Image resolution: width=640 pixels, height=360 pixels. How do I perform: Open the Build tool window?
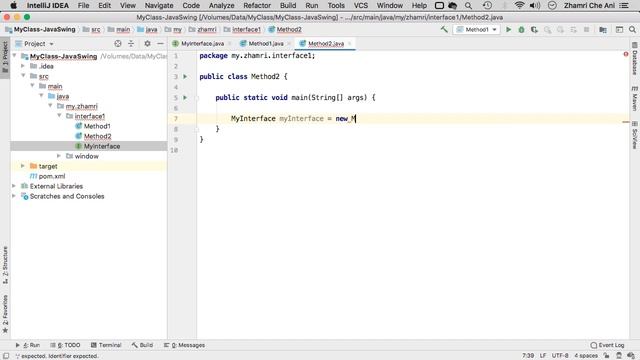click(142, 345)
